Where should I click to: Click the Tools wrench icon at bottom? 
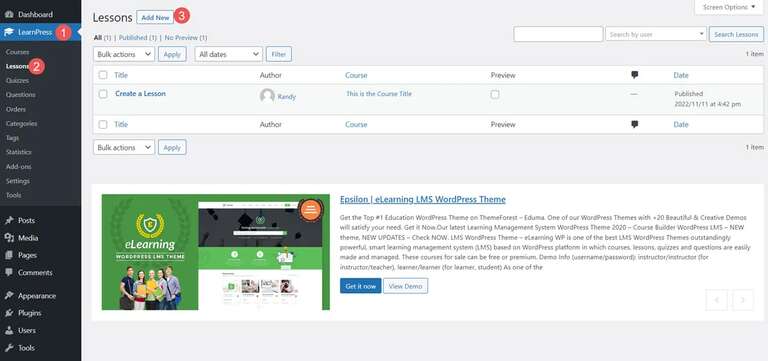pyautogui.click(x=9, y=348)
